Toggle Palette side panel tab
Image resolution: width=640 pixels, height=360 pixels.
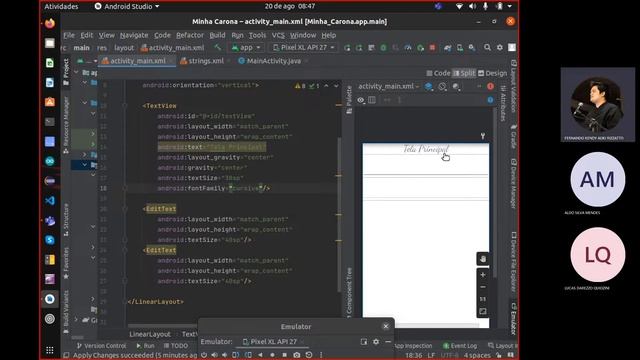coord(349,100)
